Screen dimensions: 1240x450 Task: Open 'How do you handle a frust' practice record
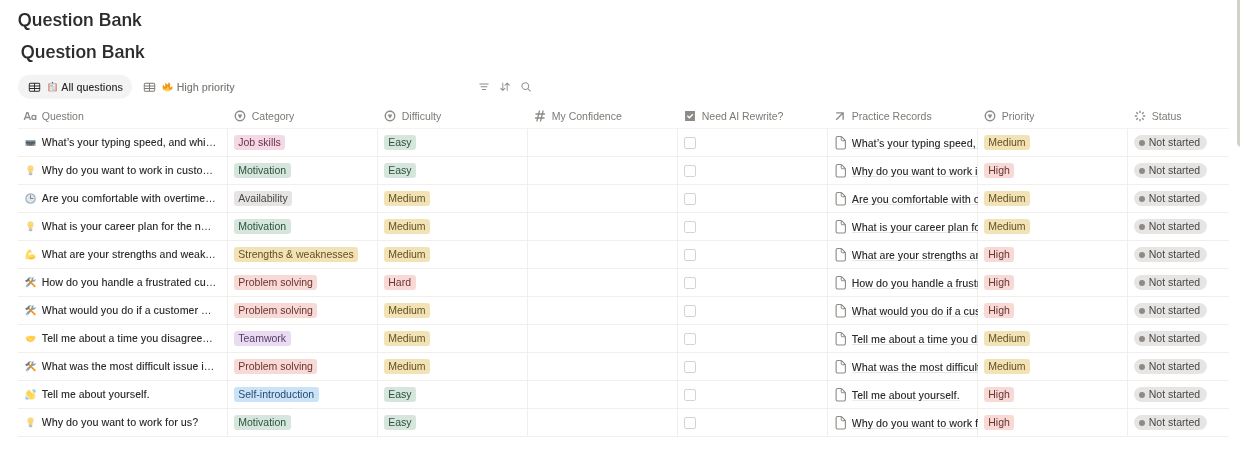point(914,283)
